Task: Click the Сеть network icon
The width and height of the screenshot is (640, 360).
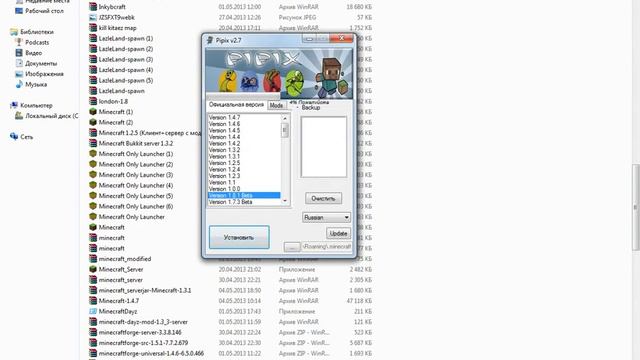Action: click(x=14, y=137)
